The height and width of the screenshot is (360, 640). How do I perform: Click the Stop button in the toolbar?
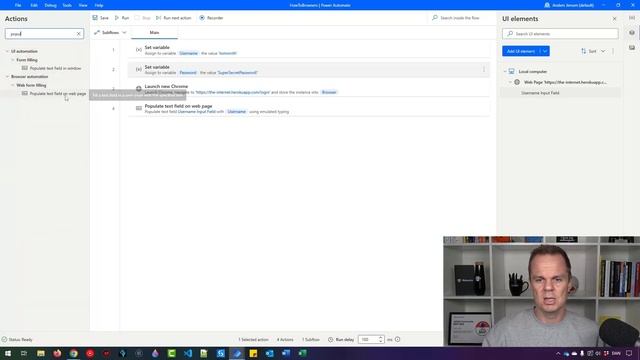(142, 18)
